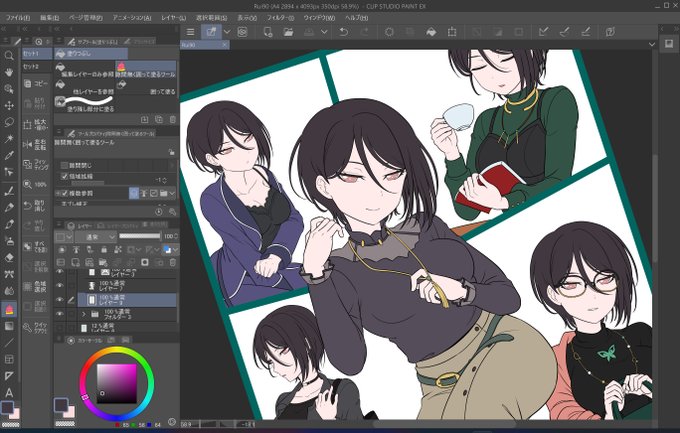The width and height of the screenshot is (680, 433).
Task: Select the active Fill bucket tool
Action: [x=9, y=309]
